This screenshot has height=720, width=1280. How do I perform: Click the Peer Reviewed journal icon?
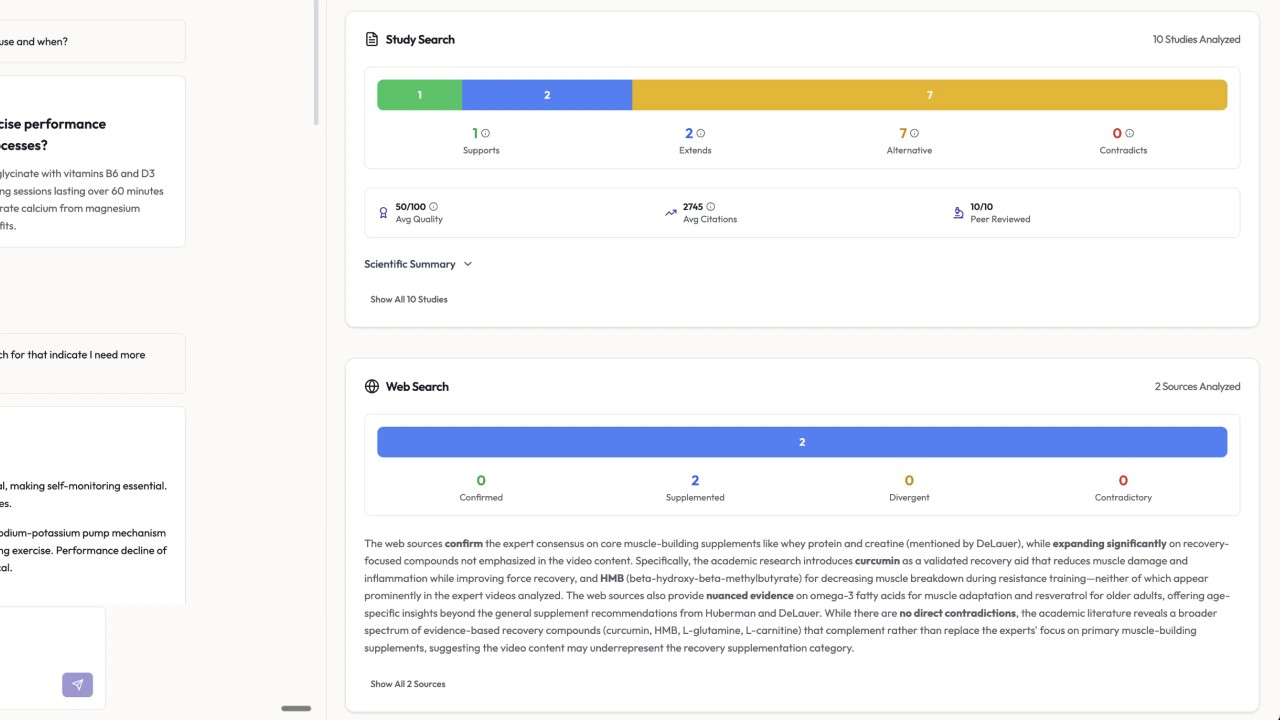click(x=957, y=212)
